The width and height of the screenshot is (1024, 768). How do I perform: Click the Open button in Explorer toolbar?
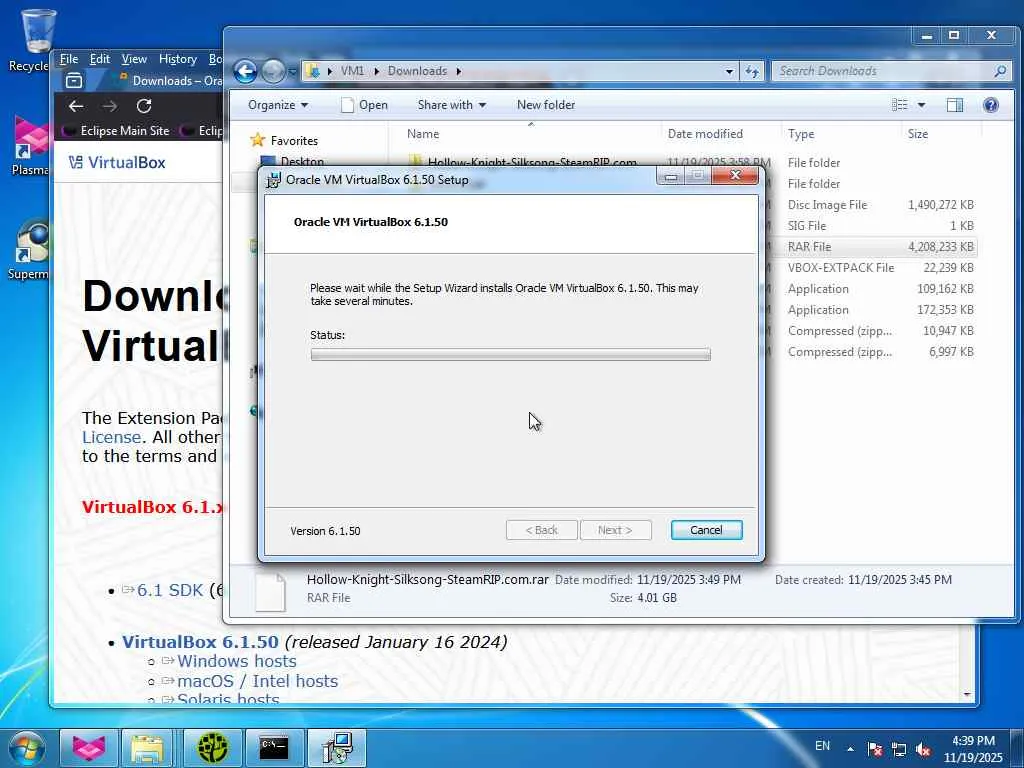[x=364, y=104]
